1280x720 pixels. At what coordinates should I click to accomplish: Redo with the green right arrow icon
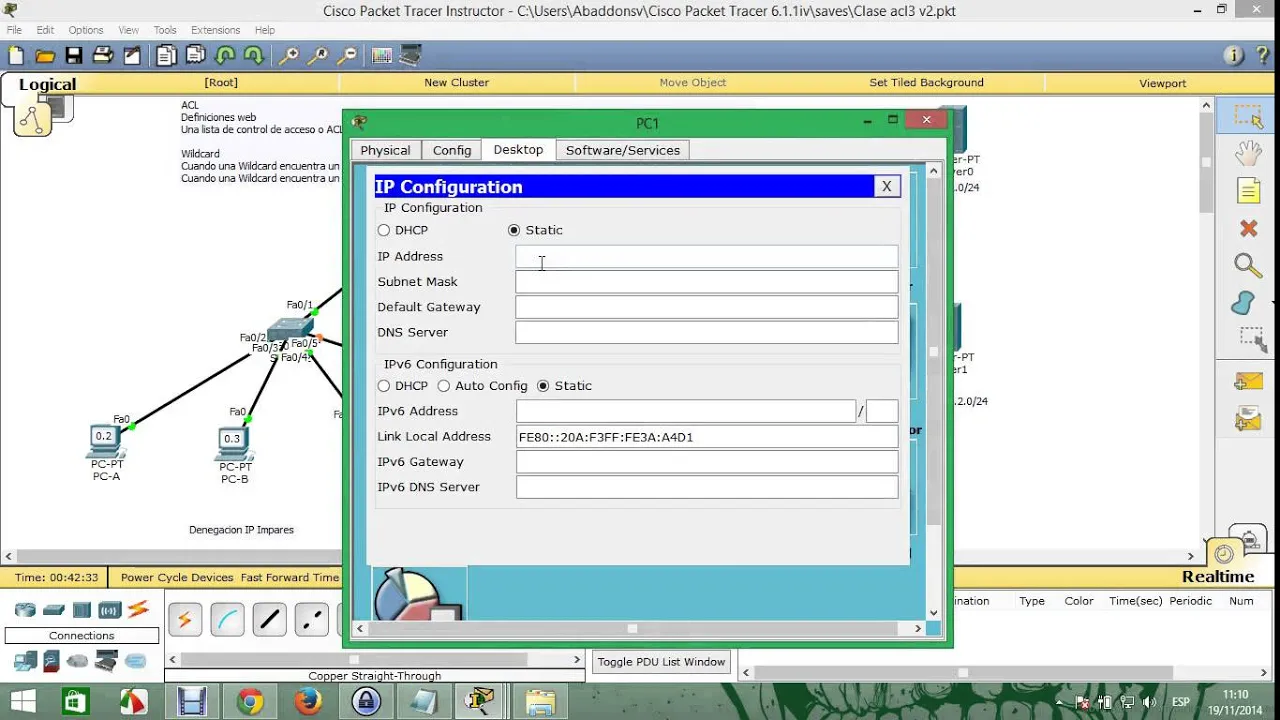tap(254, 56)
